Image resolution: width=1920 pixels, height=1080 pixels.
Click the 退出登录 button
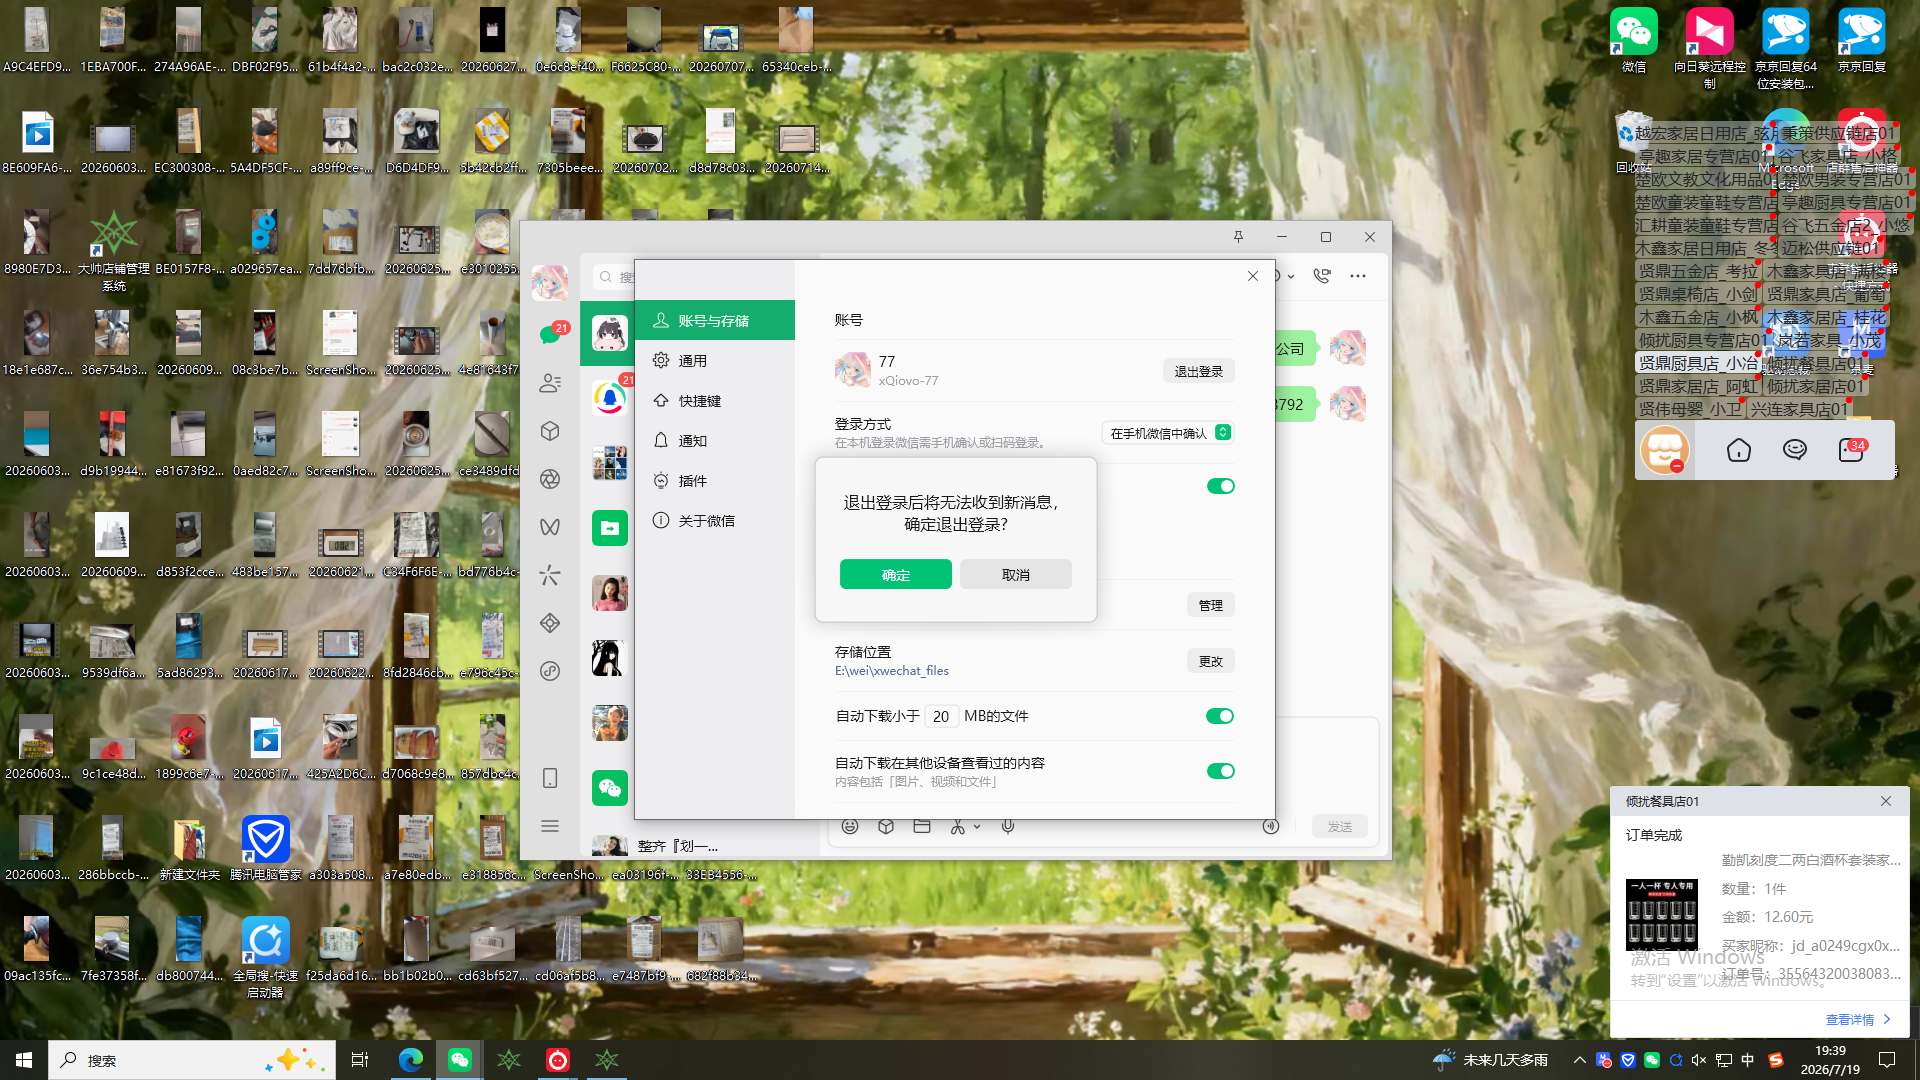[1199, 371]
